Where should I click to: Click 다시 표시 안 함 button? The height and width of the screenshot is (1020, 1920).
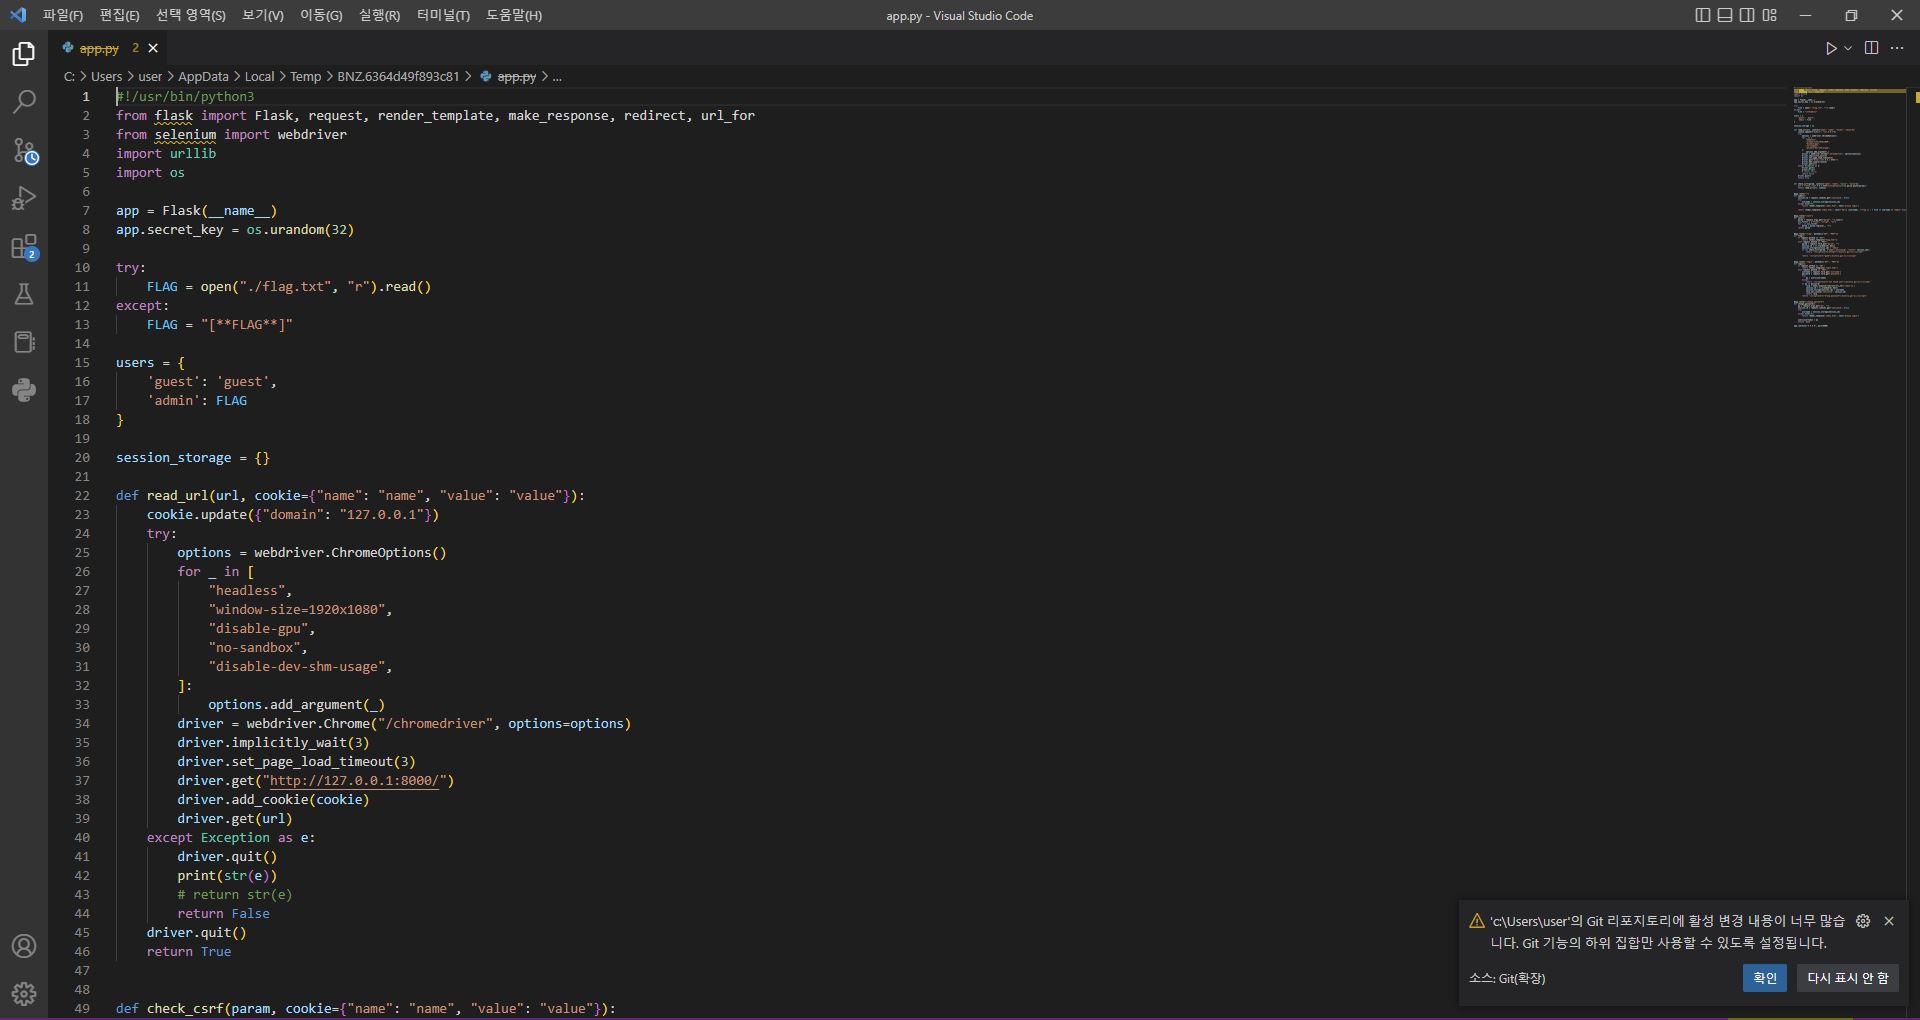pos(1847,978)
